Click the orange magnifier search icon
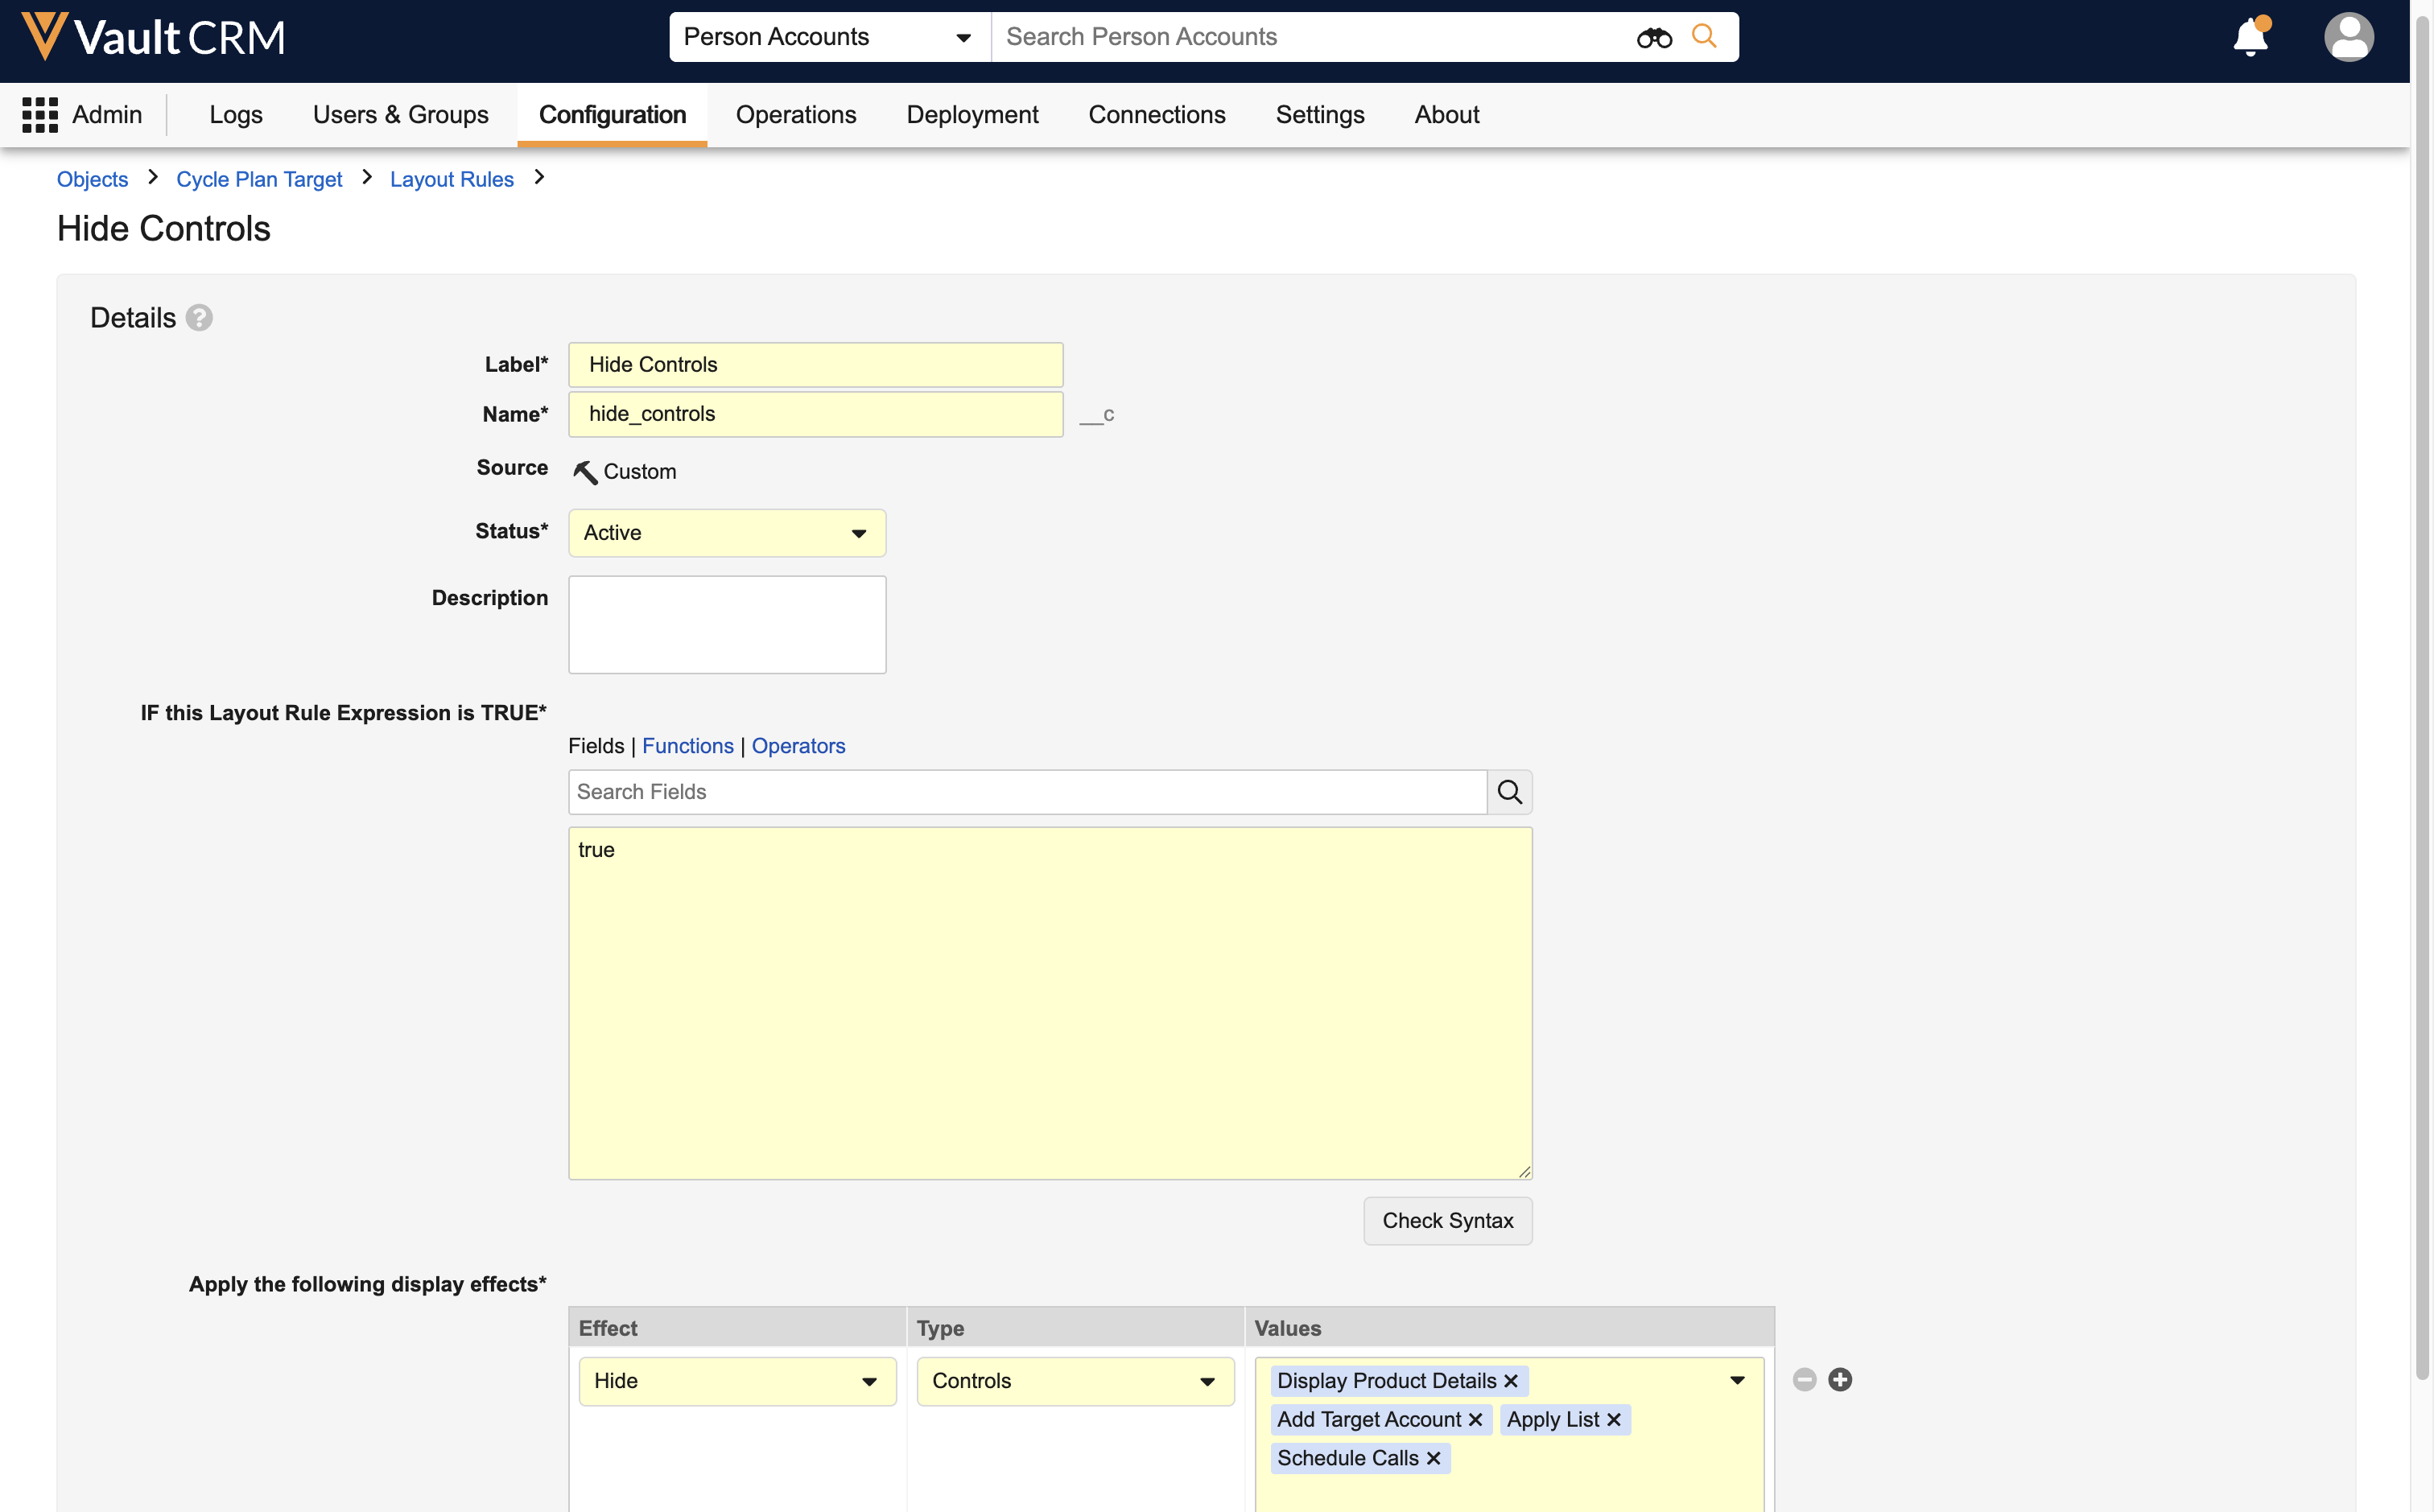The height and width of the screenshot is (1512, 2434). pyautogui.click(x=1704, y=36)
